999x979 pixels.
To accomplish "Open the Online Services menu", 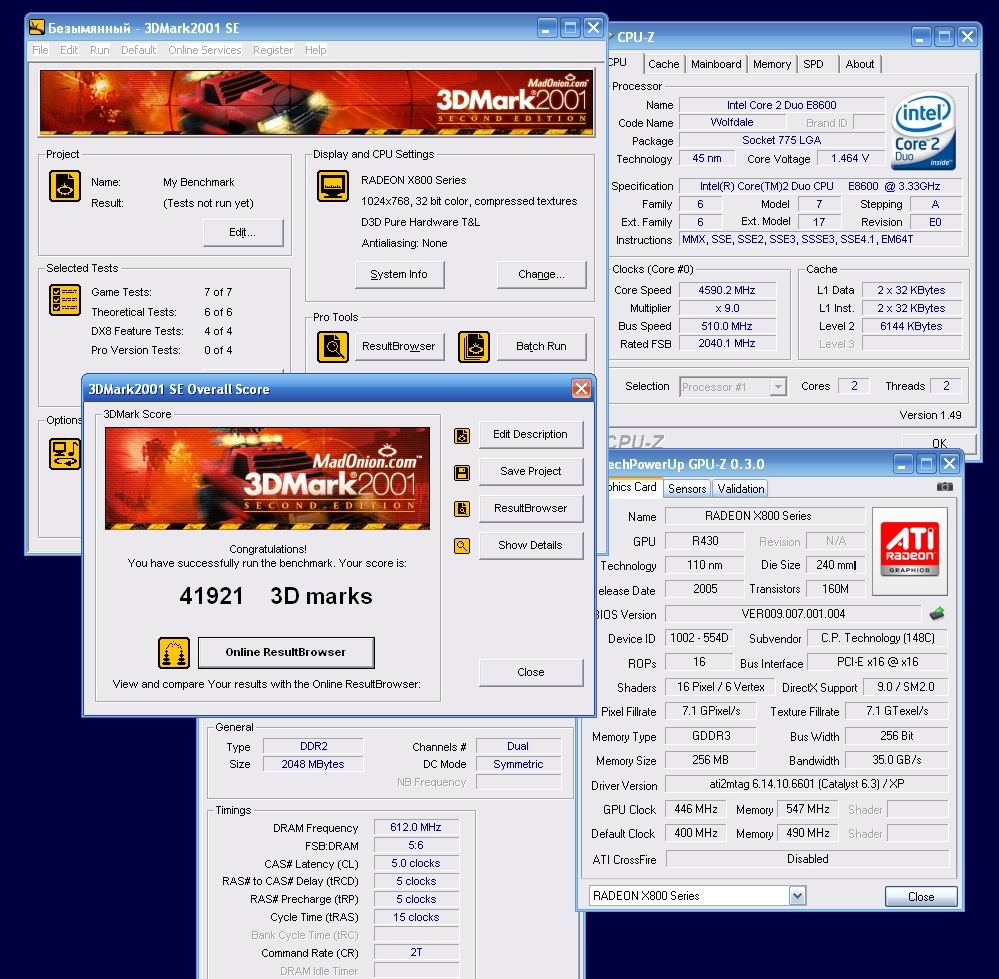I will point(205,50).
